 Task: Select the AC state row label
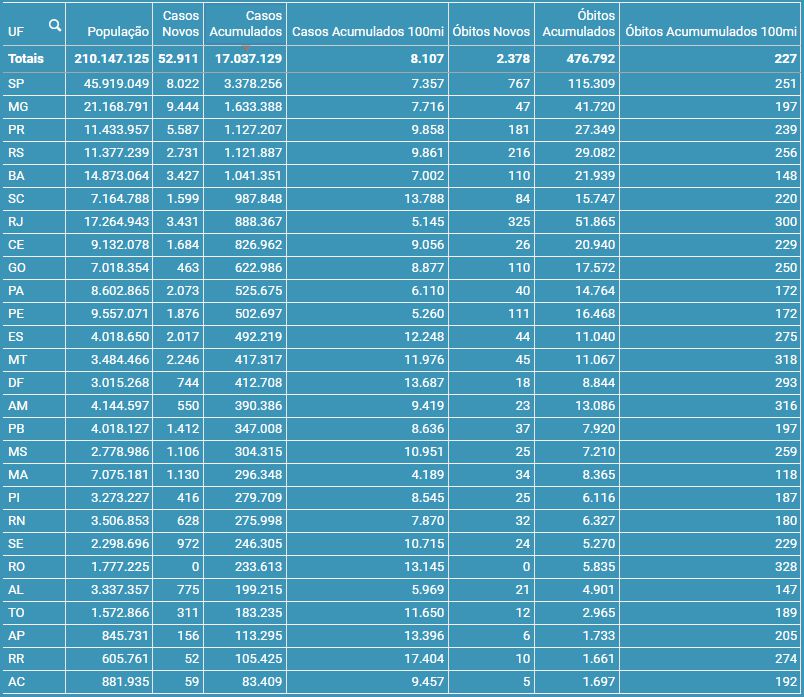pos(16,683)
